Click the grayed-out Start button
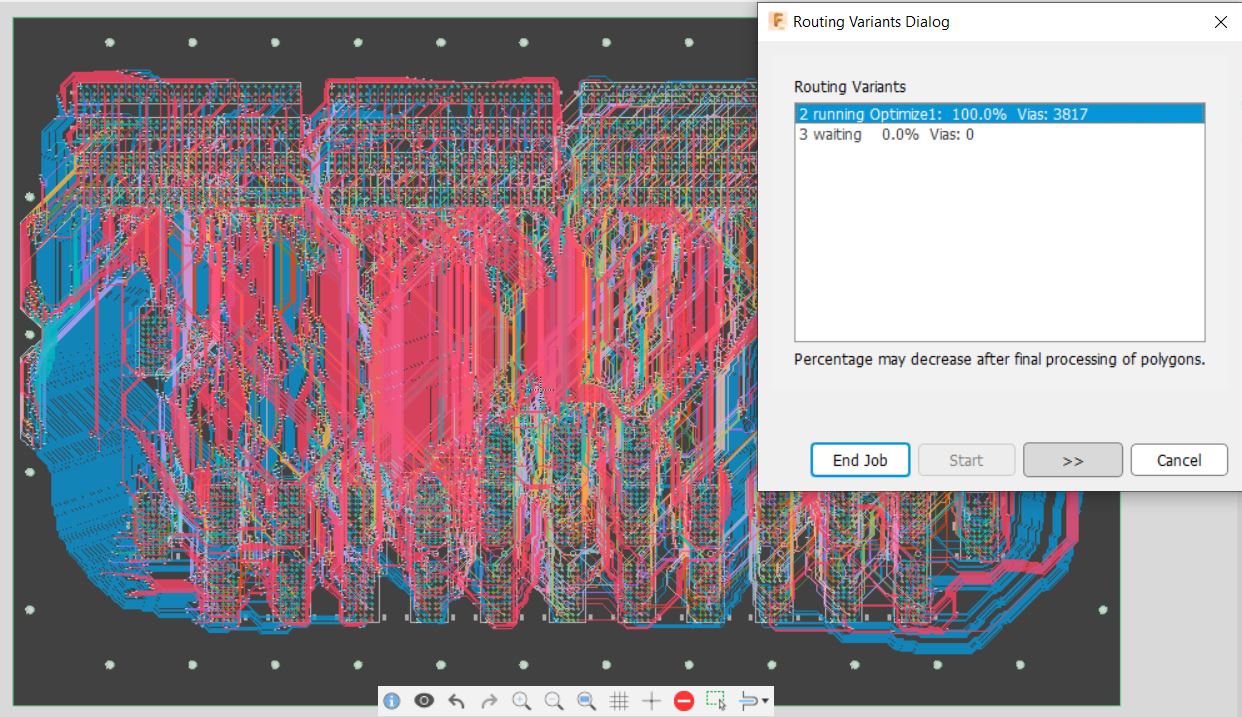This screenshot has height=717, width=1242. click(x=966, y=460)
